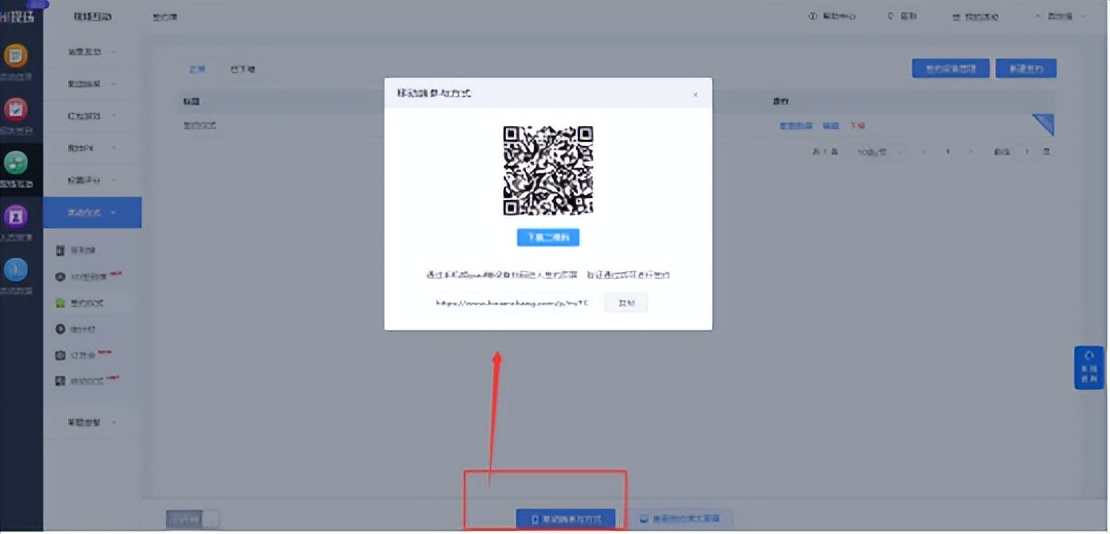
Task: Toggle the switch in the bottom bar
Action: click(x=193, y=518)
